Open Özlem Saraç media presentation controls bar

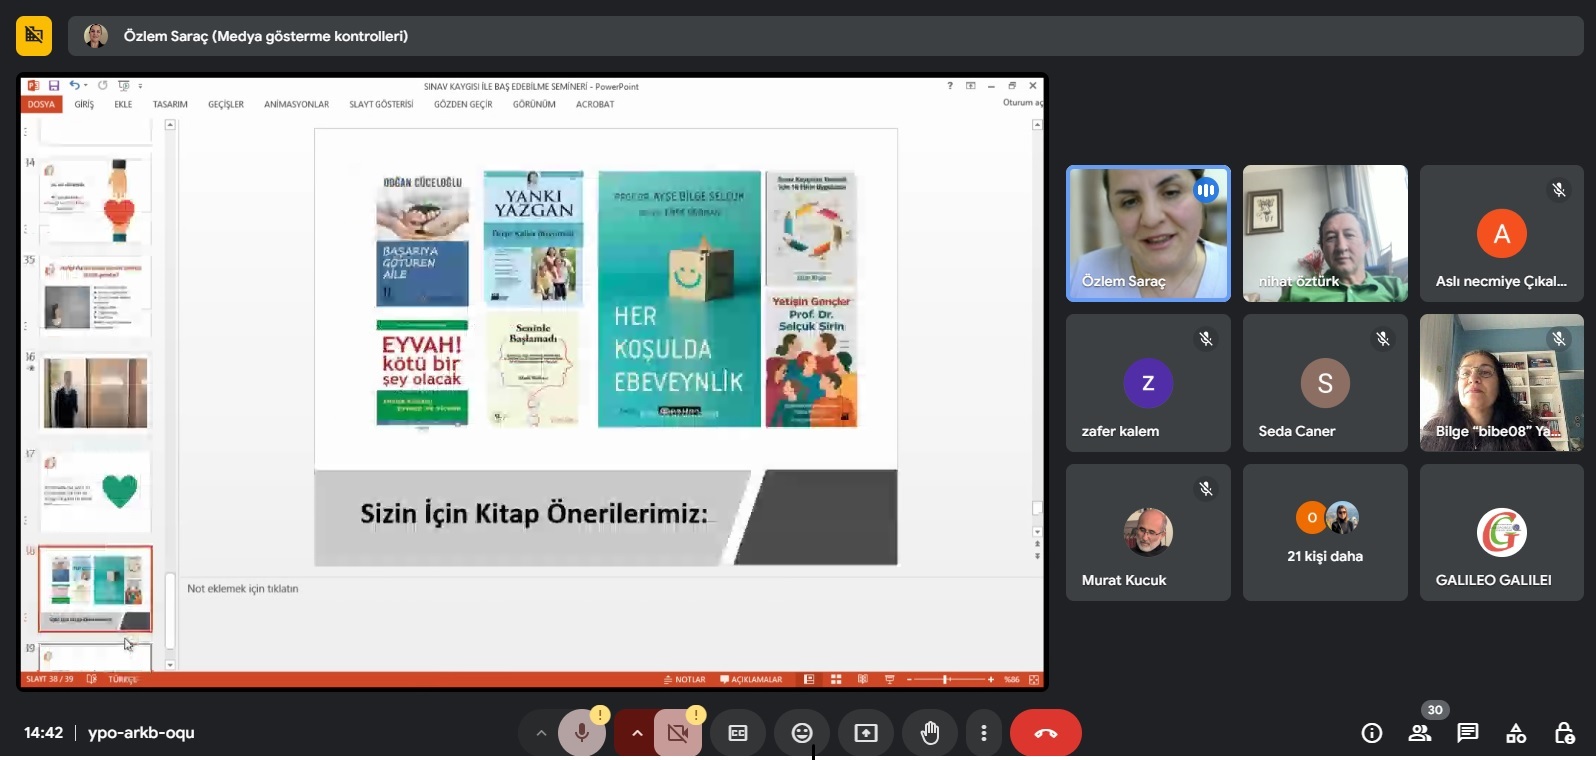[x=826, y=36]
